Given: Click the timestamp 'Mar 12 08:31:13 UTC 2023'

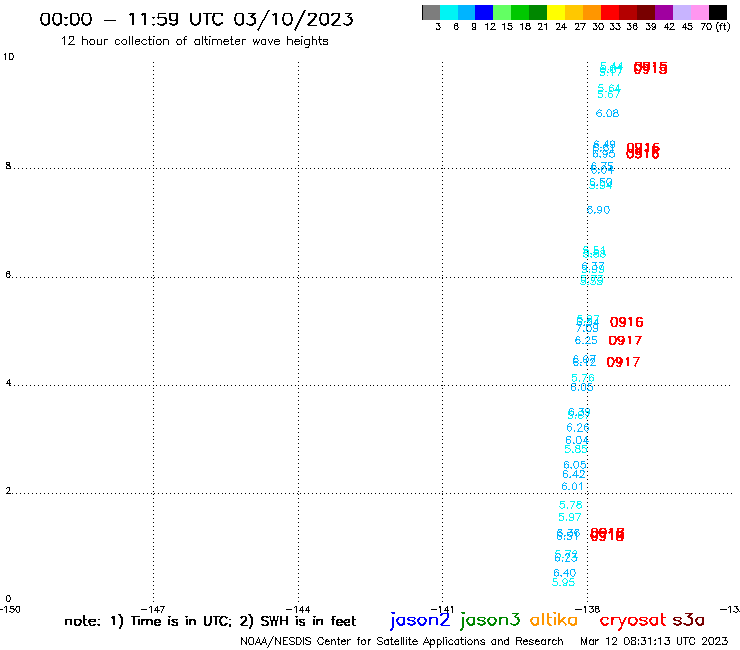Looking at the screenshot, I should pos(654,641).
